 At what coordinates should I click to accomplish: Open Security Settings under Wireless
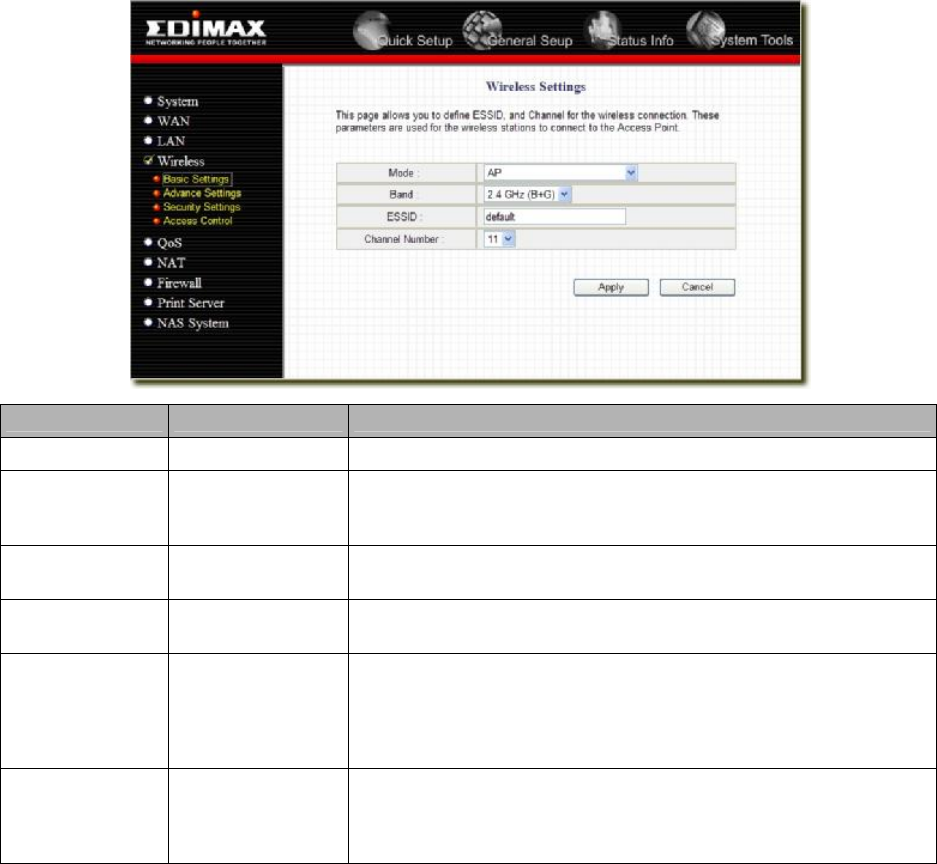(201, 207)
